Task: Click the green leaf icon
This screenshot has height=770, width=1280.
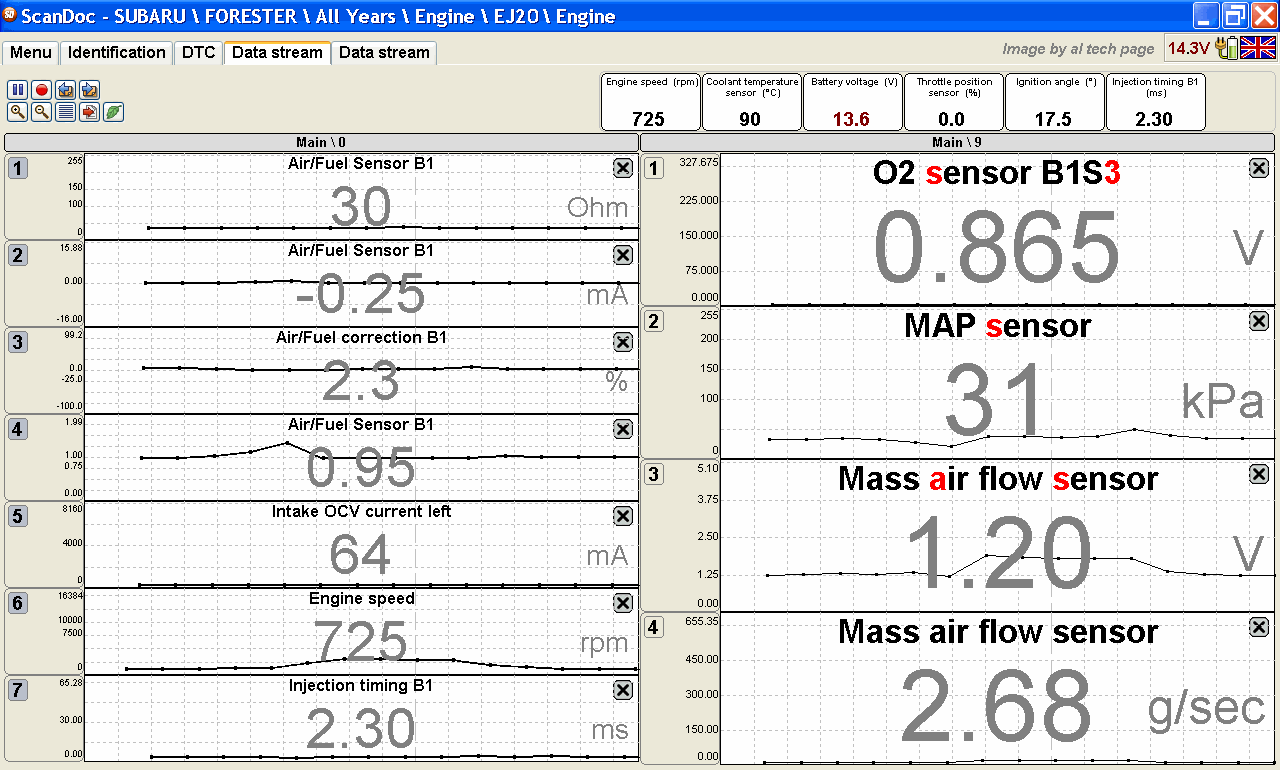Action: pyautogui.click(x=114, y=112)
